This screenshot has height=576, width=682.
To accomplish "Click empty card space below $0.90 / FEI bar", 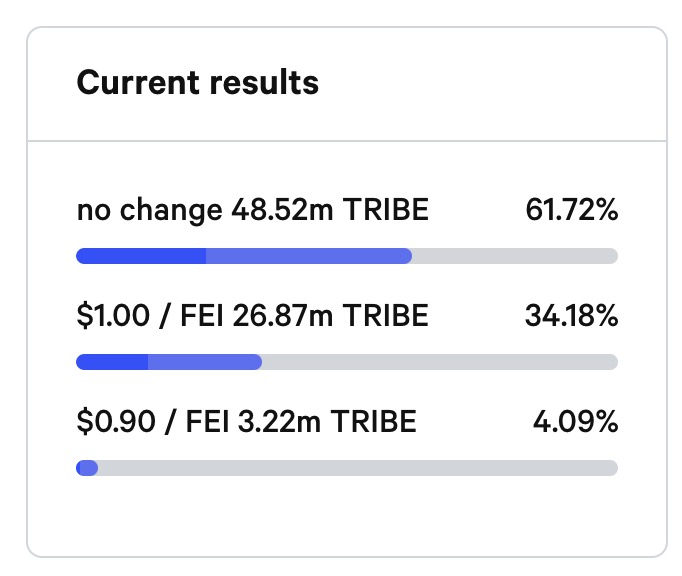I will pos(346,515).
